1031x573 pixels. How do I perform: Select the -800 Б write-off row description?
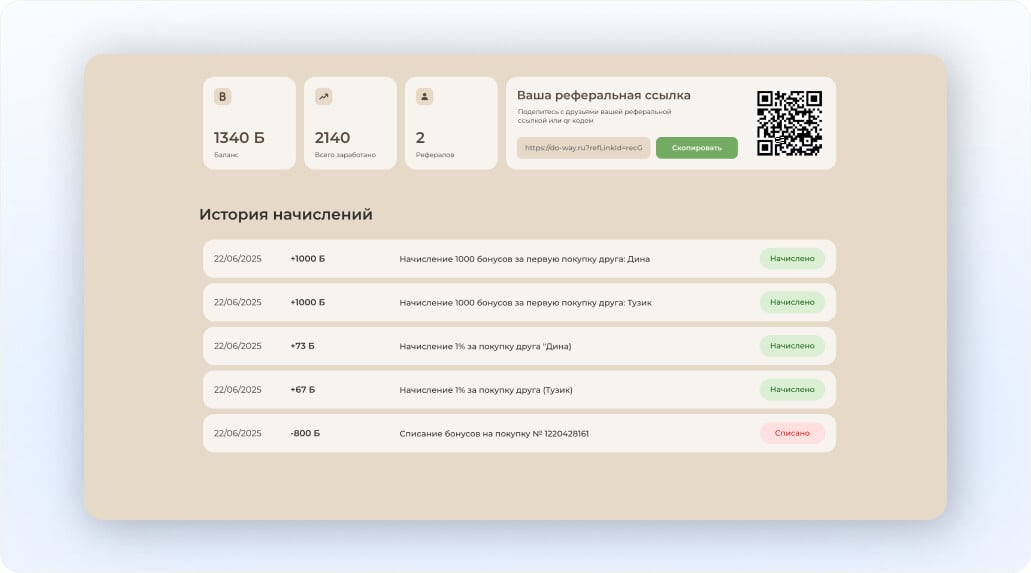click(x=493, y=434)
